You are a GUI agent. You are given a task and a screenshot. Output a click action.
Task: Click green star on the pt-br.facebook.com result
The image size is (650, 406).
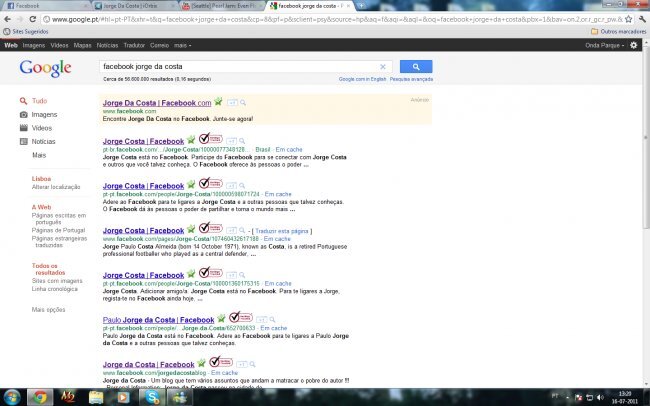point(191,140)
